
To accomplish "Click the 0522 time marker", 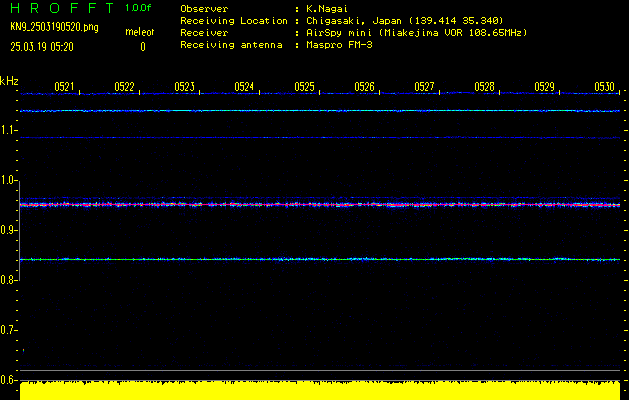I will (124, 87).
